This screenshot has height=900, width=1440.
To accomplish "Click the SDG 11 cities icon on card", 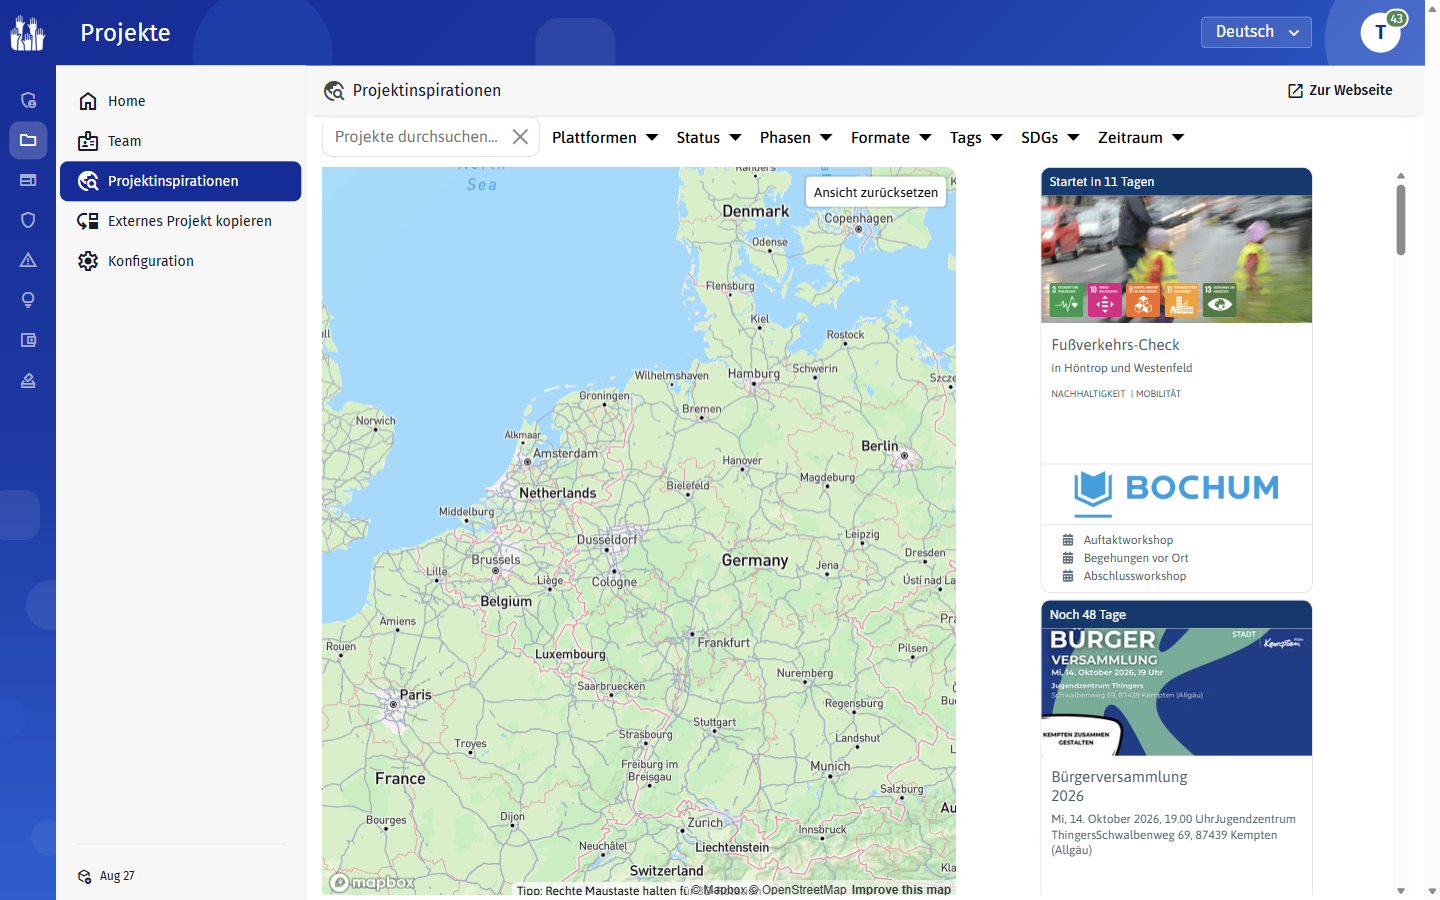I will (x=1181, y=300).
